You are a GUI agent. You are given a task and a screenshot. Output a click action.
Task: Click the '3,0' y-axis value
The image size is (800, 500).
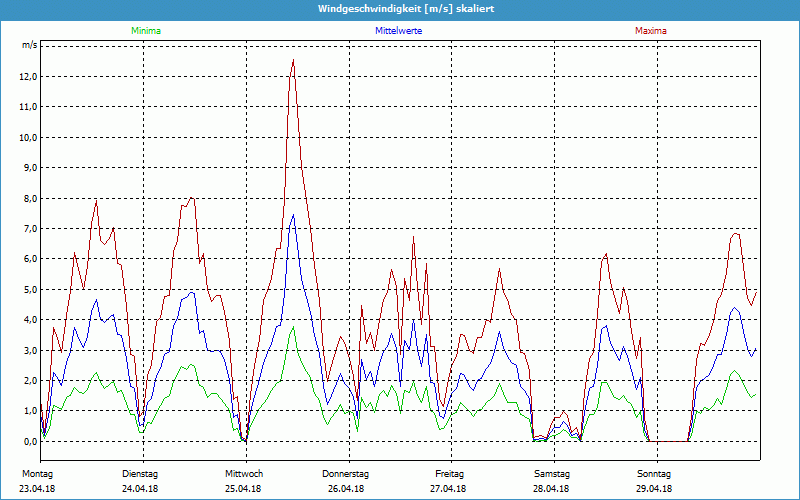coord(31,350)
